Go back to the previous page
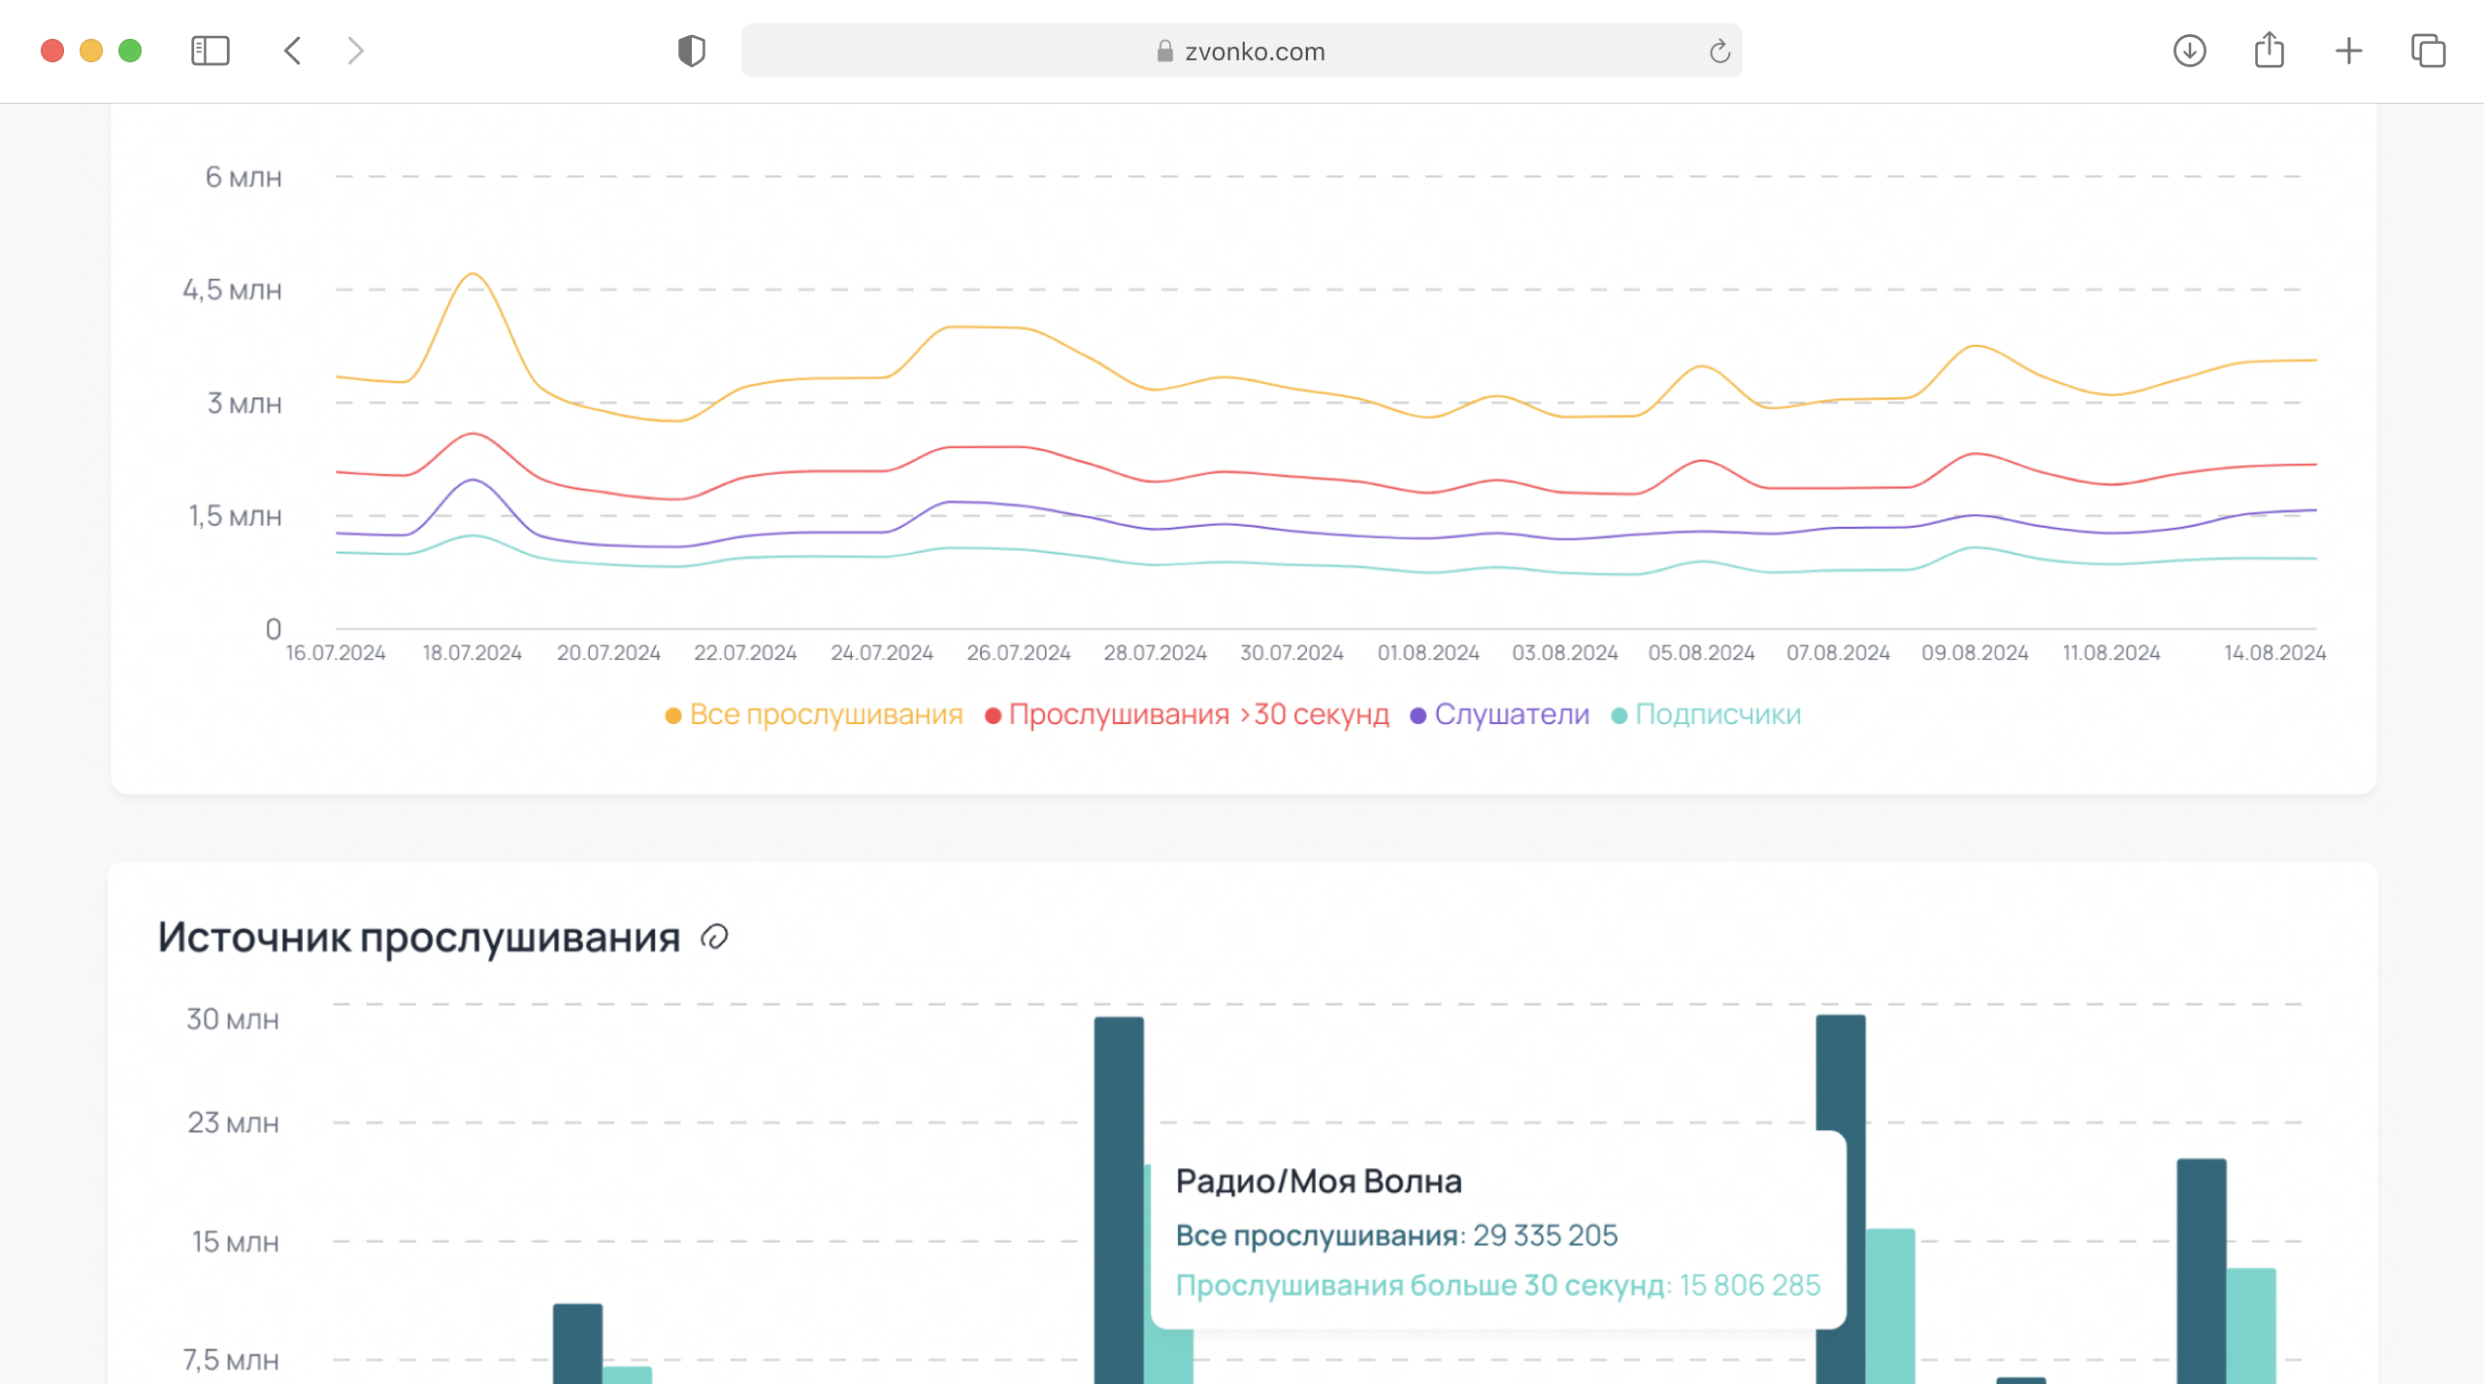Viewport: 2484px width, 1384px height. tap(292, 51)
